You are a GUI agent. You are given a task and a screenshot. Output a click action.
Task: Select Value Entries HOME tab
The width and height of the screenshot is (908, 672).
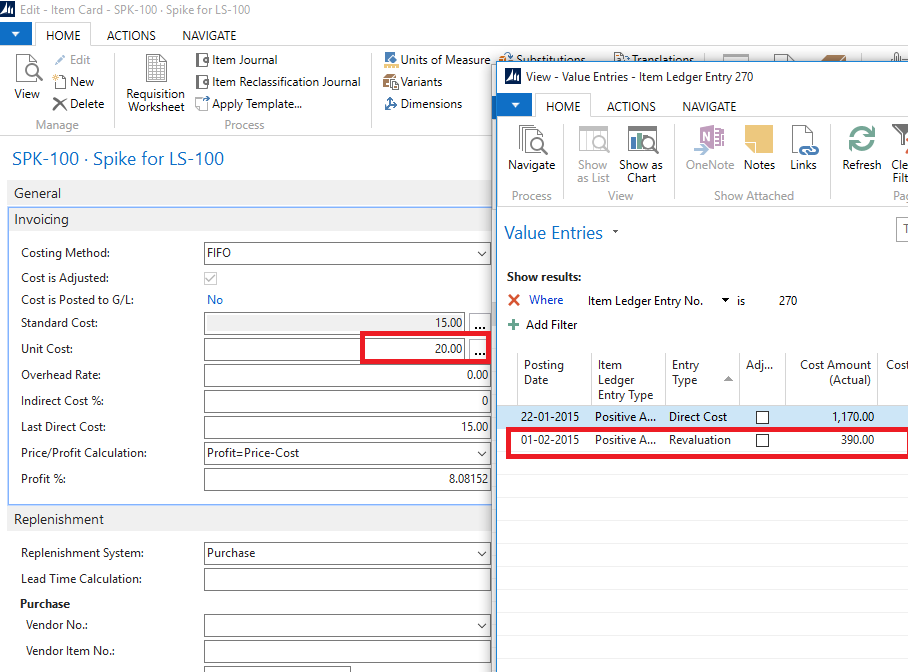pyautogui.click(x=563, y=107)
